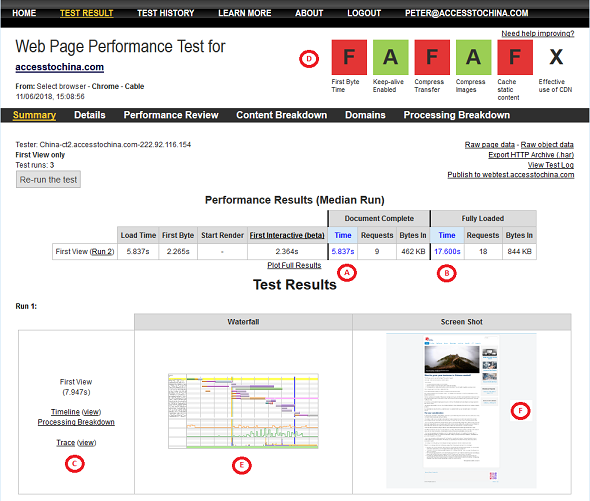The image size is (590, 501).
Task: Open the Run 1 screen shot thumbnail
Action: click(461, 411)
